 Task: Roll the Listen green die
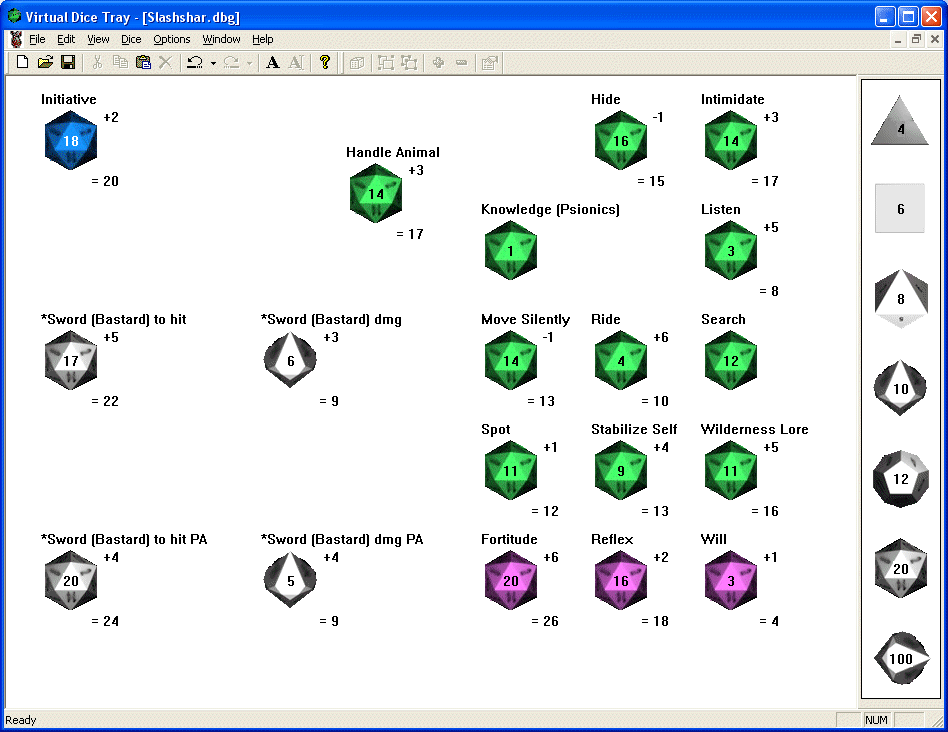731,250
